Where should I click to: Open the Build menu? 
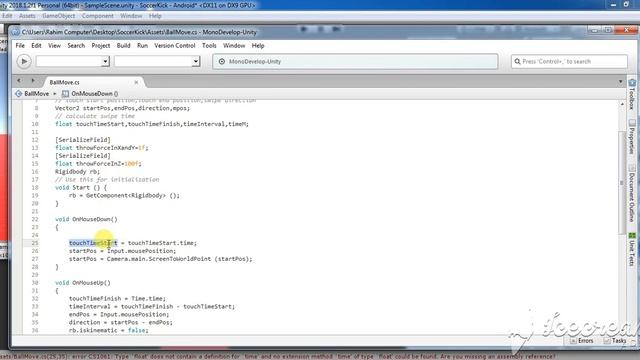pos(123,46)
